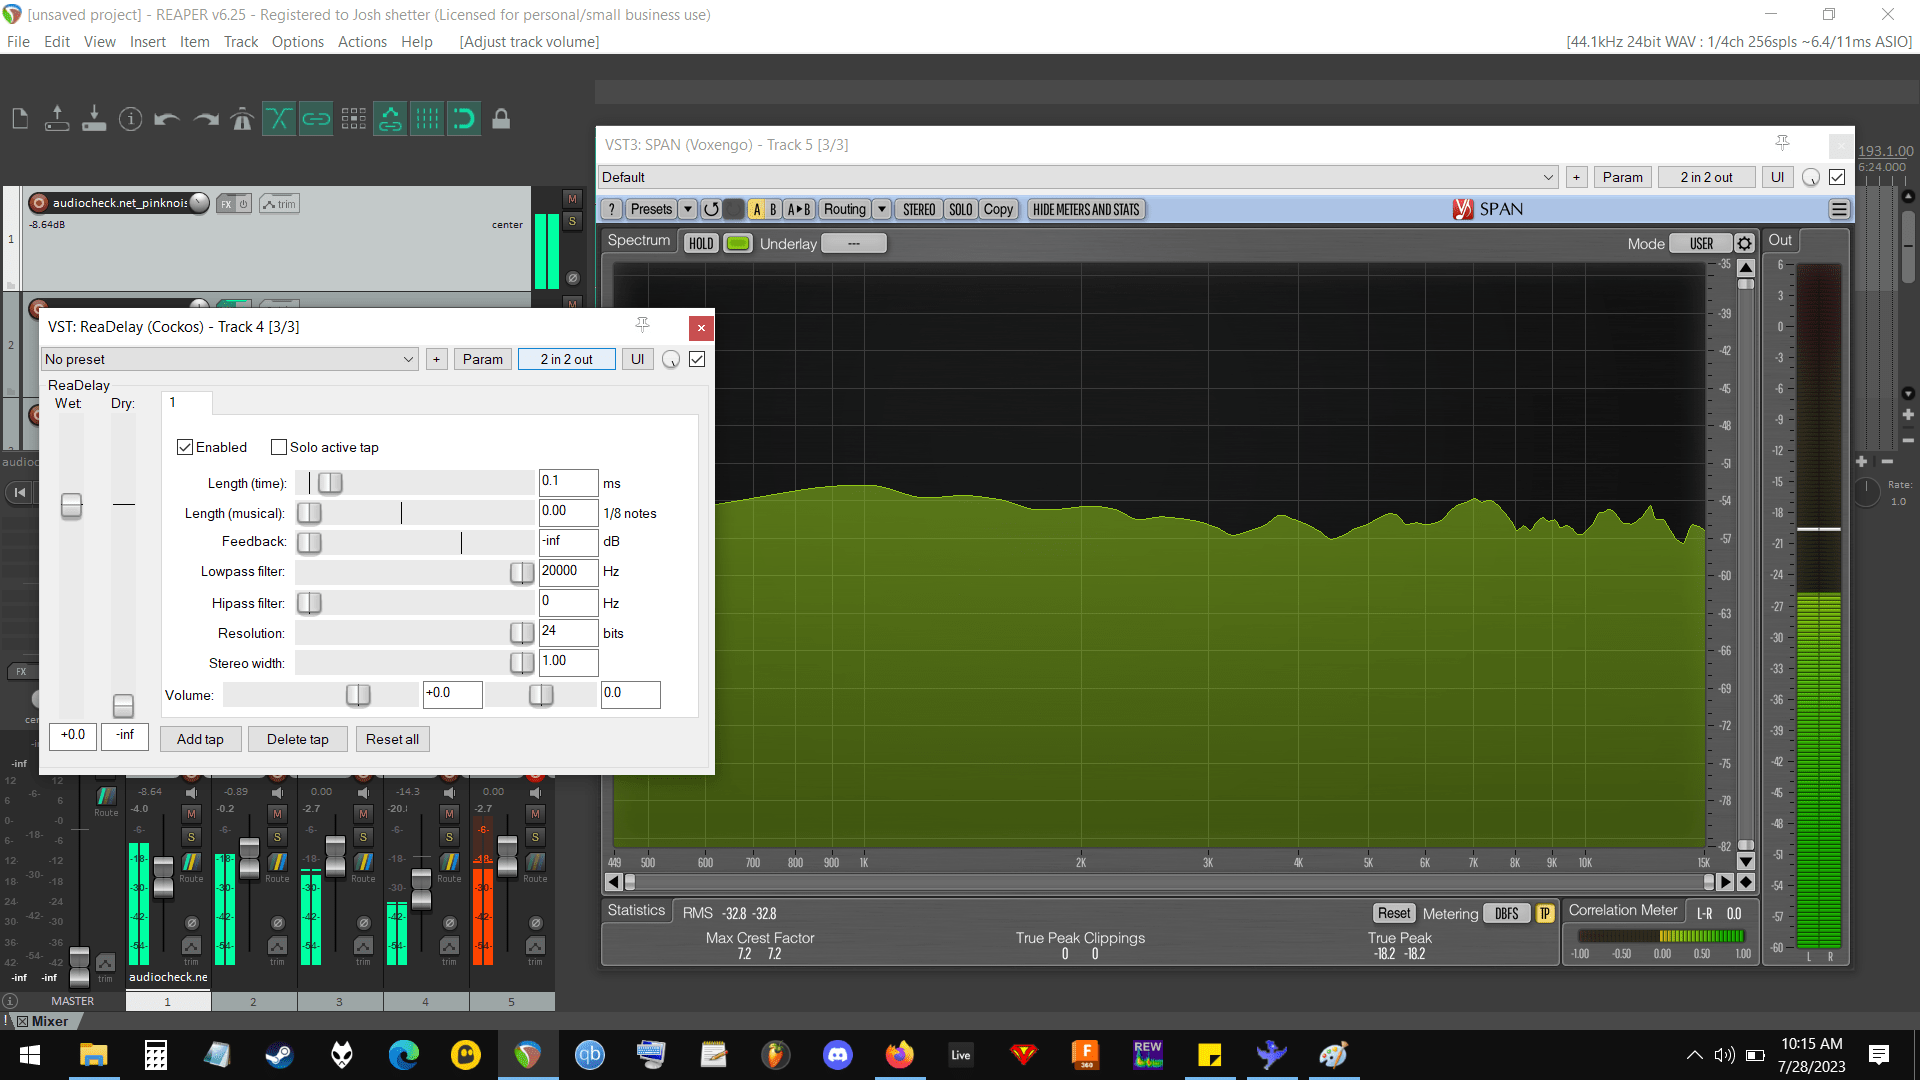
Task: Expand arrow next to SPAN Presets
Action: point(687,209)
